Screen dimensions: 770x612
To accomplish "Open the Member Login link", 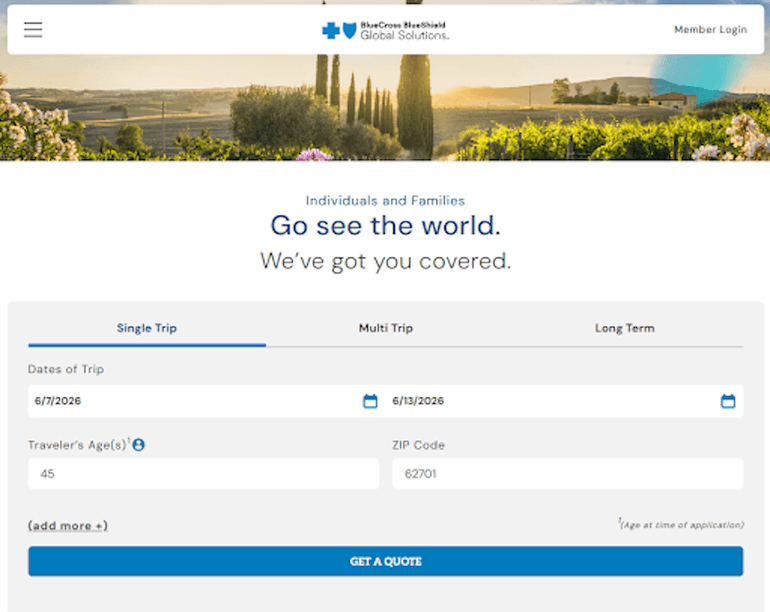I will [x=710, y=29].
